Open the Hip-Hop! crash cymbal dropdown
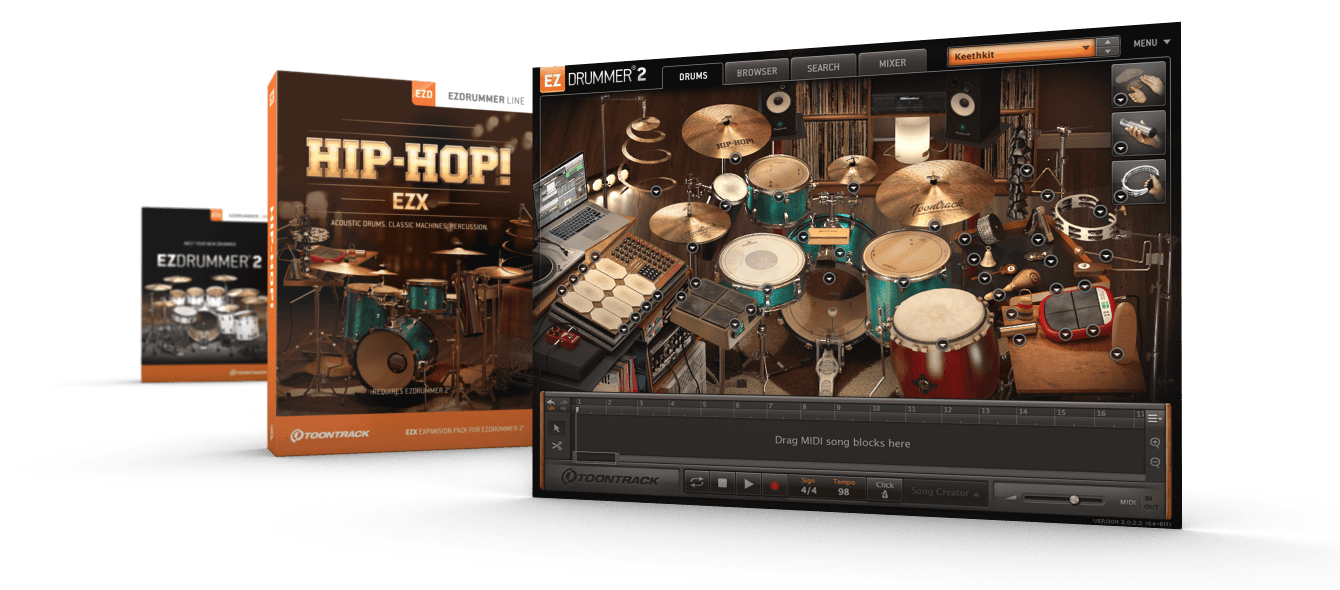1340x590 pixels. click(735, 158)
